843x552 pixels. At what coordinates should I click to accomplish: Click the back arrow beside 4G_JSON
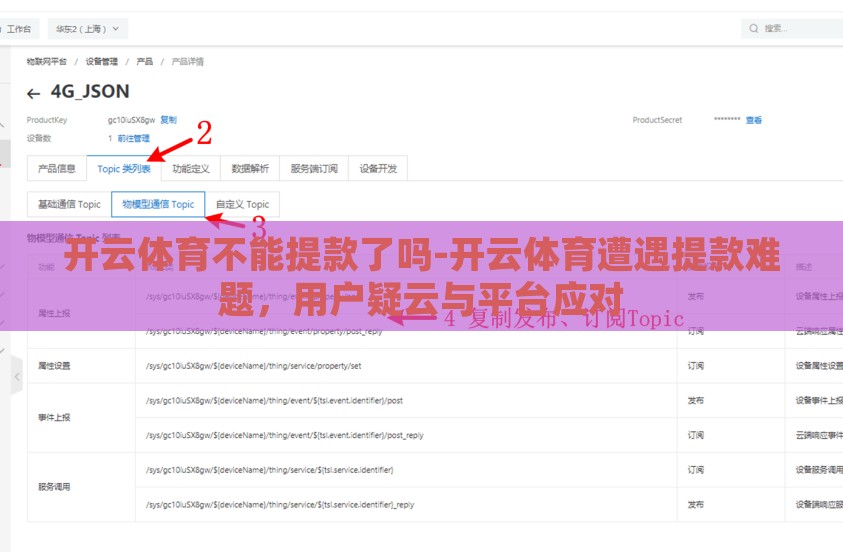(33, 94)
